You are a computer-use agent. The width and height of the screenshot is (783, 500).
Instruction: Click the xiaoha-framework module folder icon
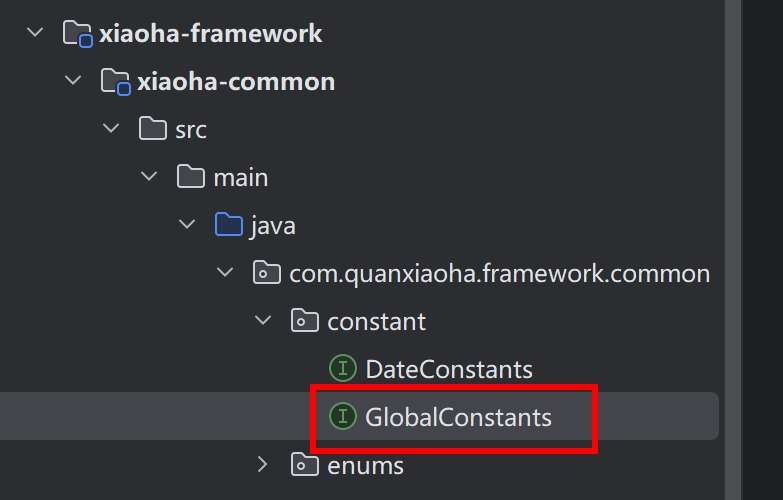[78, 33]
